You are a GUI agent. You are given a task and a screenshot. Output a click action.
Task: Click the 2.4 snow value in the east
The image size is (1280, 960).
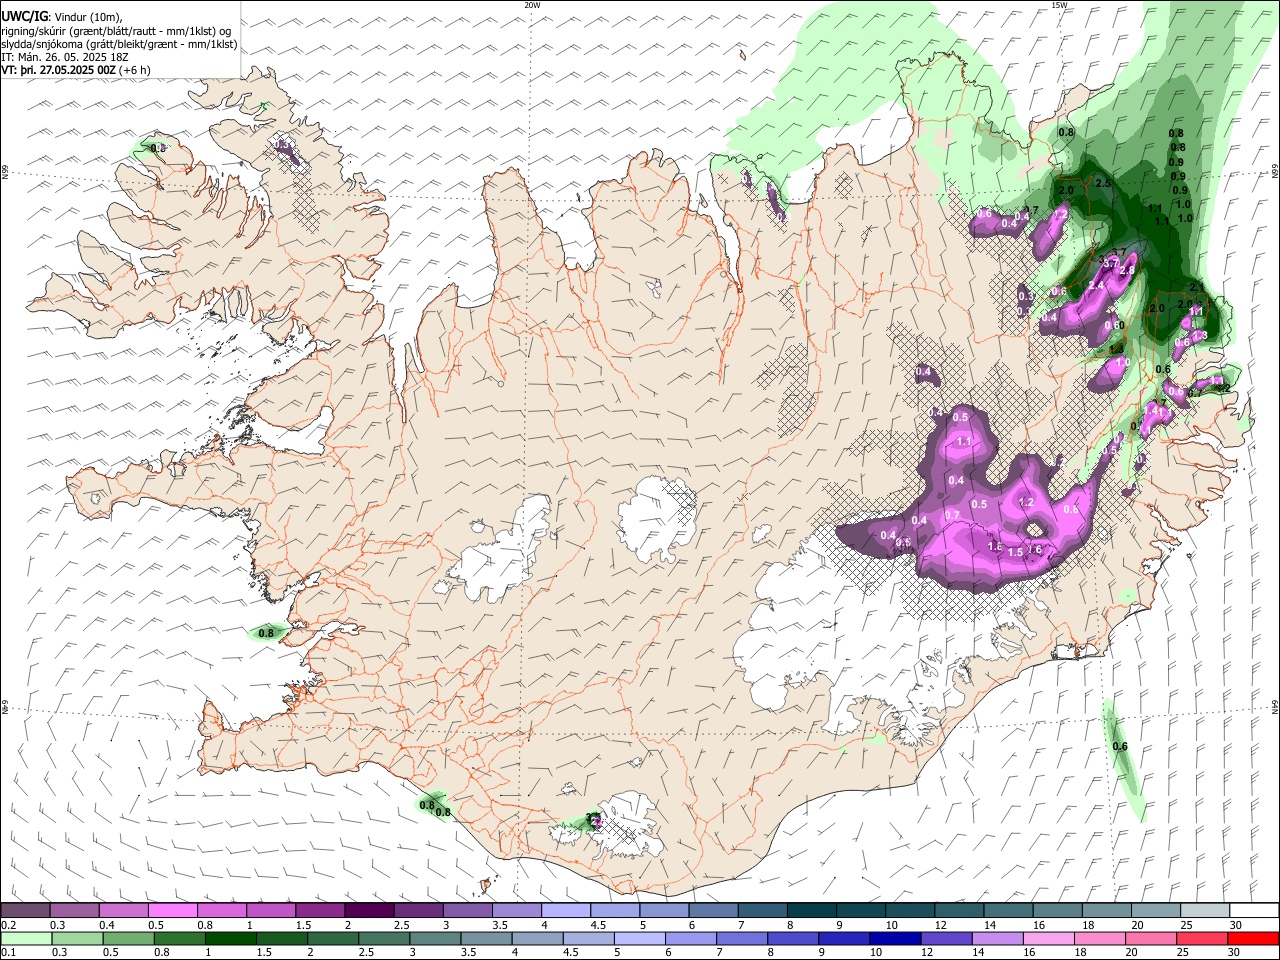click(x=1096, y=286)
